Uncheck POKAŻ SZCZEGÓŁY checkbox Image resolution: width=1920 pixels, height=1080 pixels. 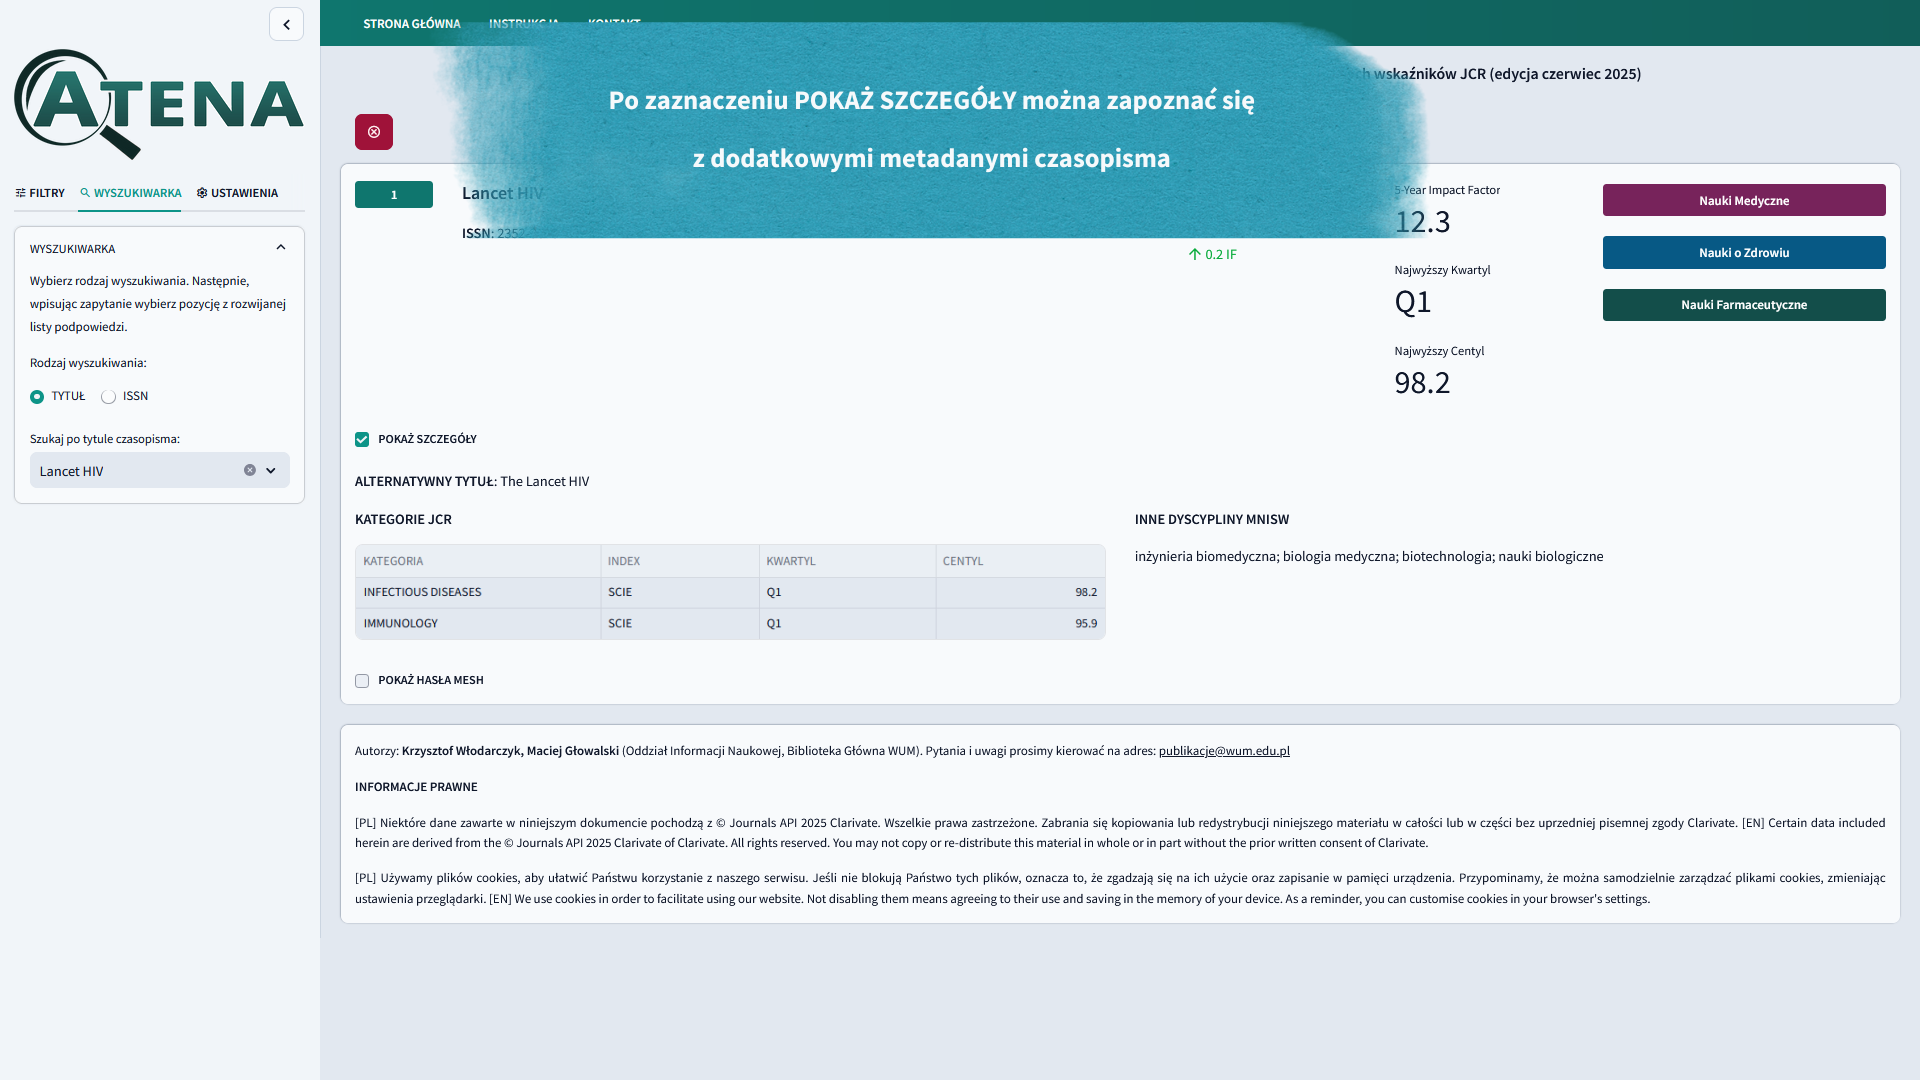[x=362, y=440]
